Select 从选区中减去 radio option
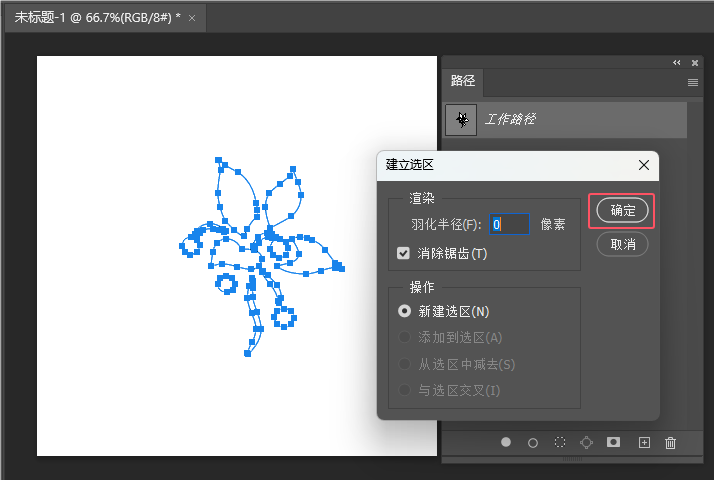This screenshot has width=714, height=480. (404, 364)
